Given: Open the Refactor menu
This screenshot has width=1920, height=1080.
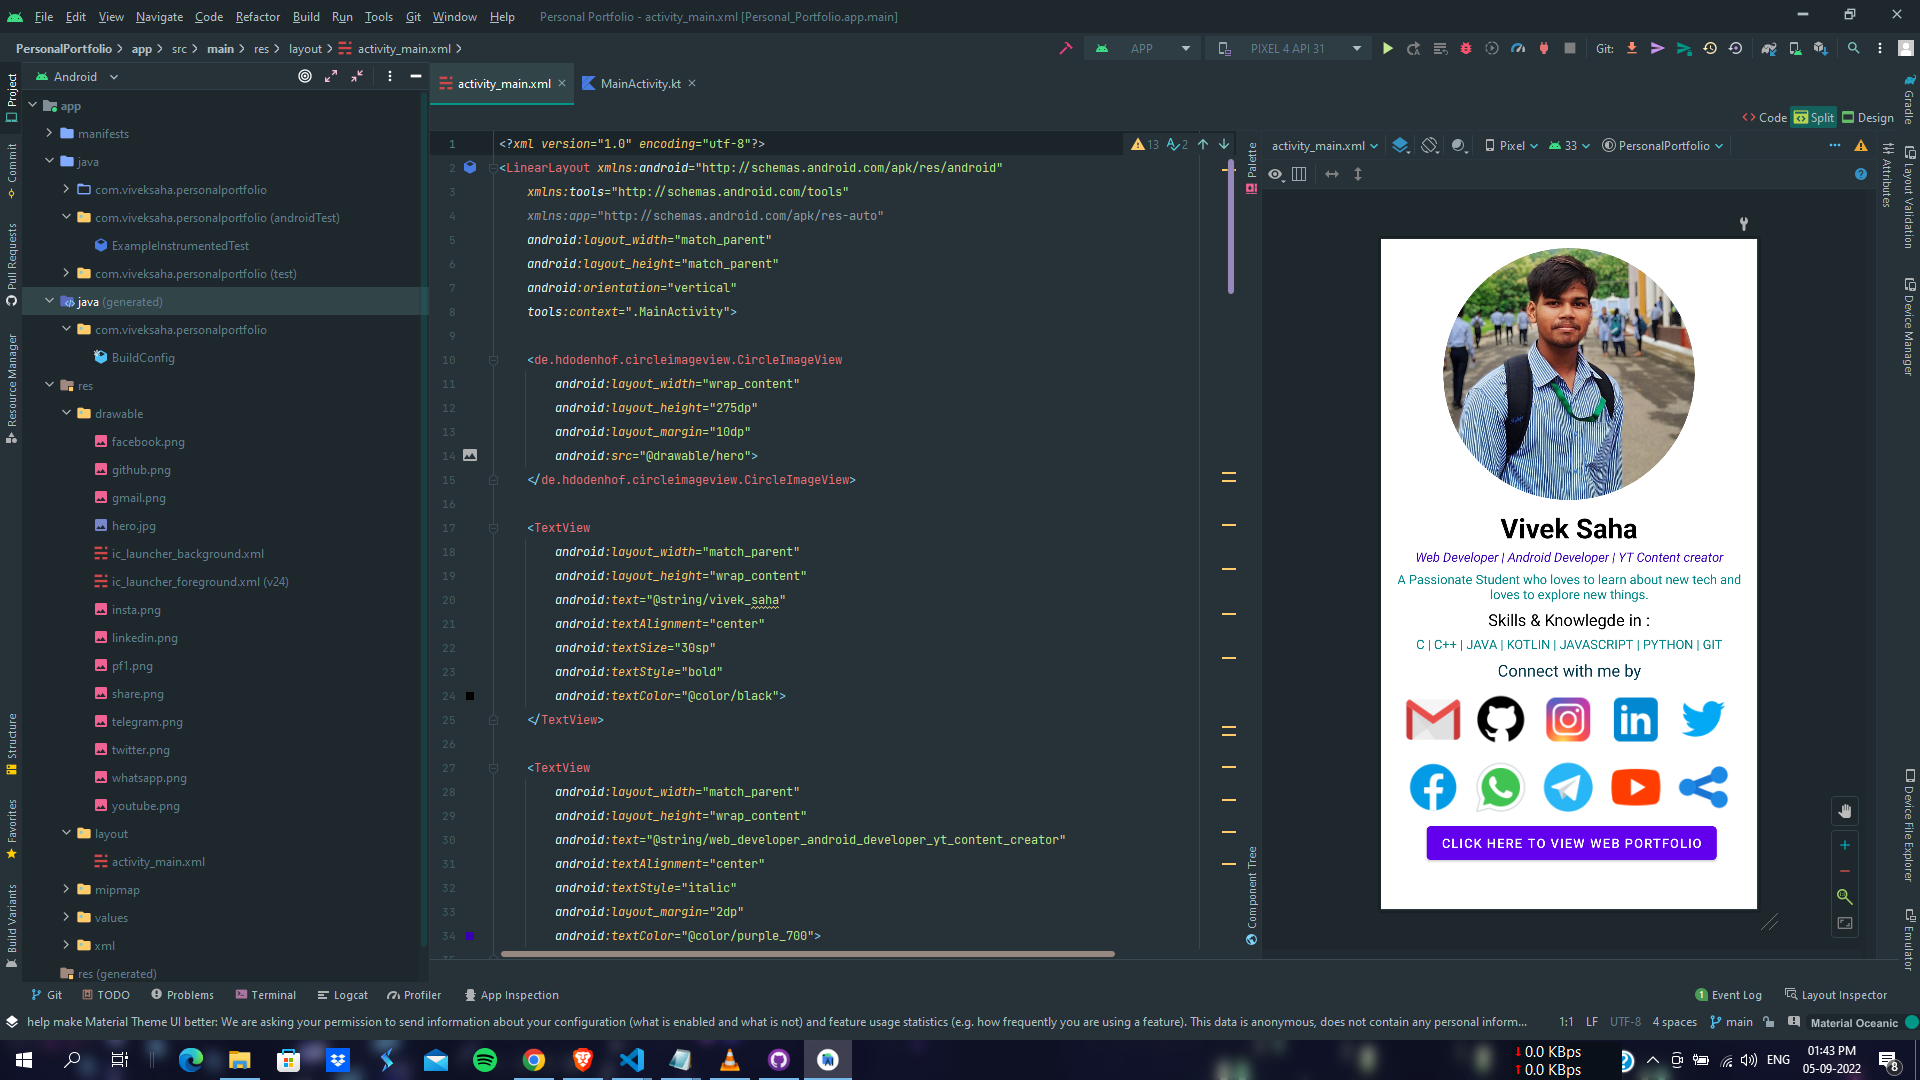Looking at the screenshot, I should (257, 16).
